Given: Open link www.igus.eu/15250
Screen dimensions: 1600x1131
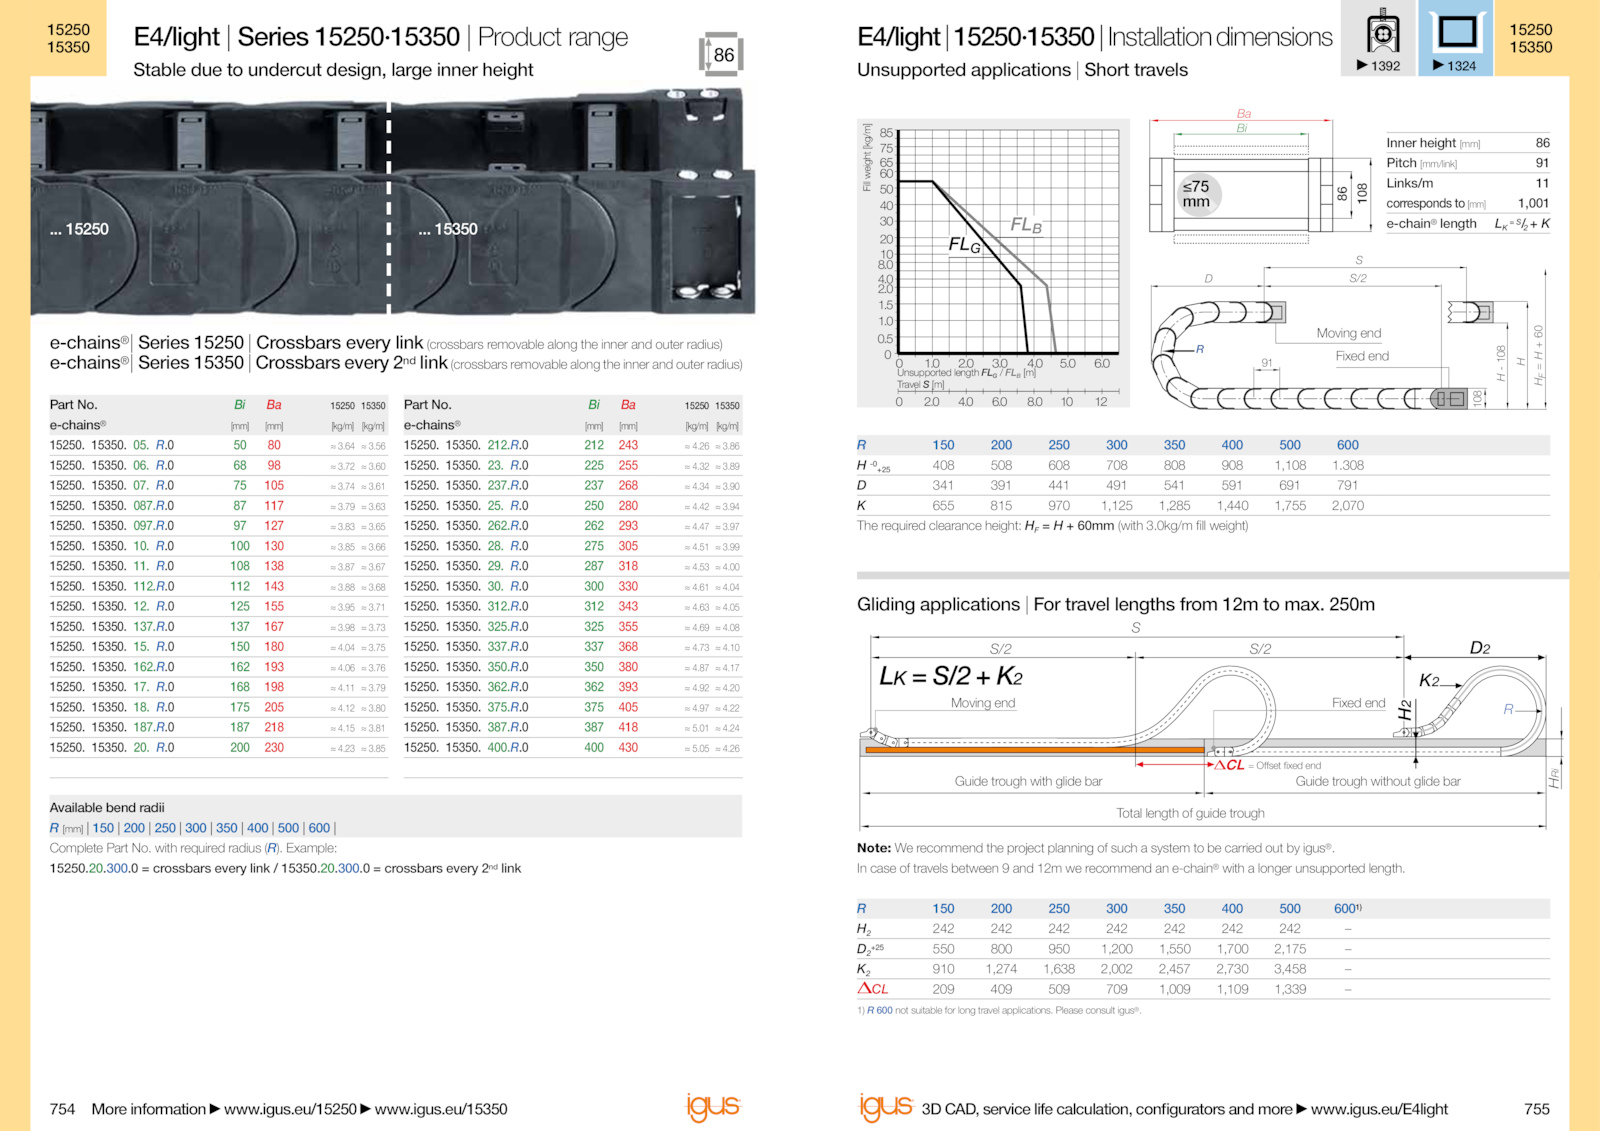Looking at the screenshot, I should tap(290, 1109).
